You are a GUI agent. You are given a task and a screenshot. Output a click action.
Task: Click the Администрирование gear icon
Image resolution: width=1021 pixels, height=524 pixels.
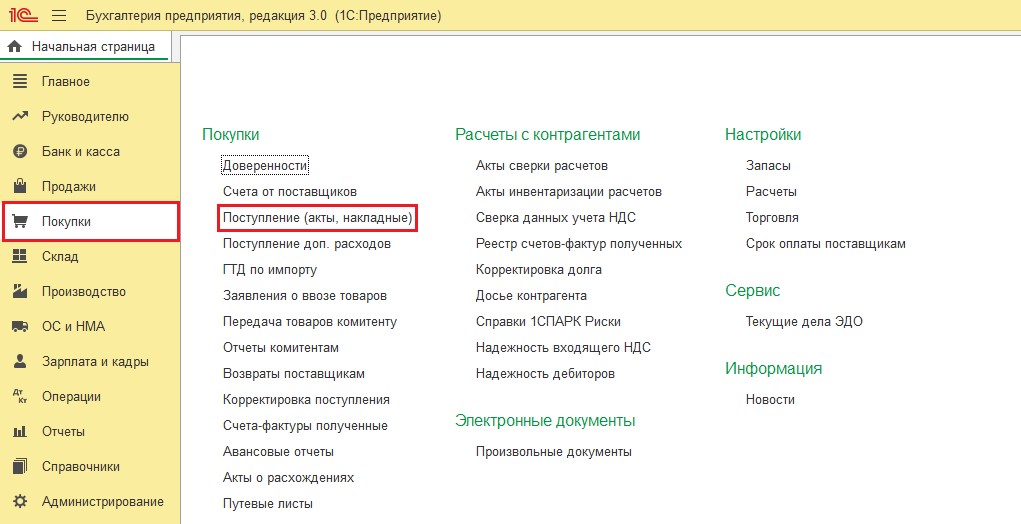coord(20,501)
